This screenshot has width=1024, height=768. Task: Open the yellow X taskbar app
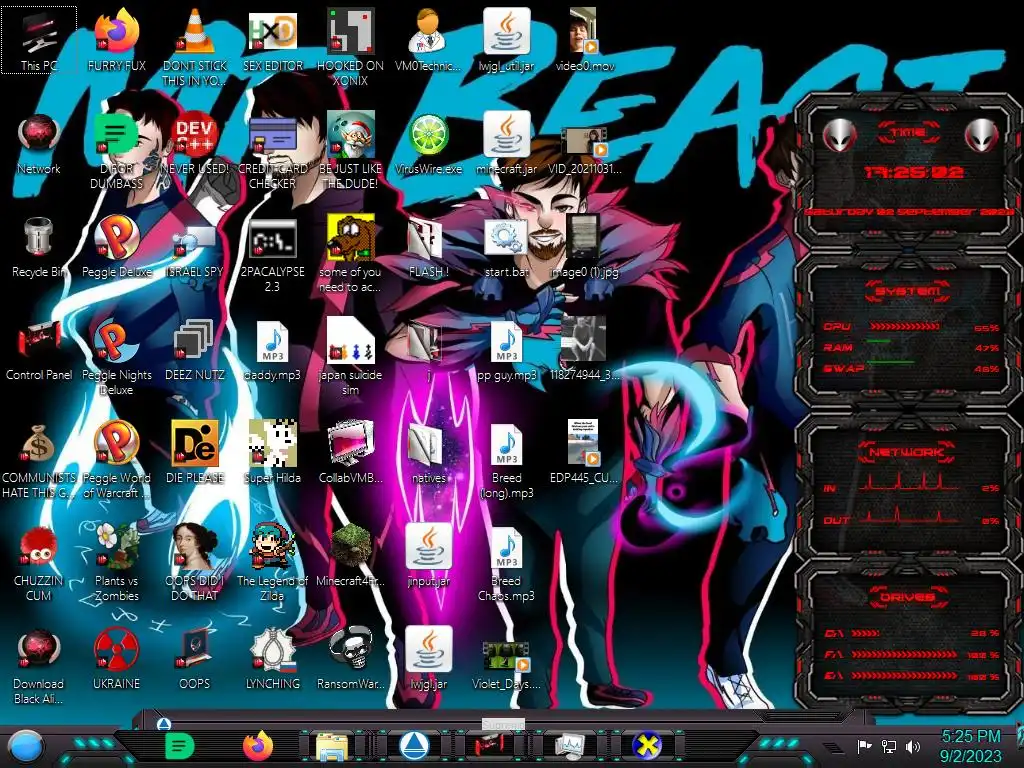[647, 746]
